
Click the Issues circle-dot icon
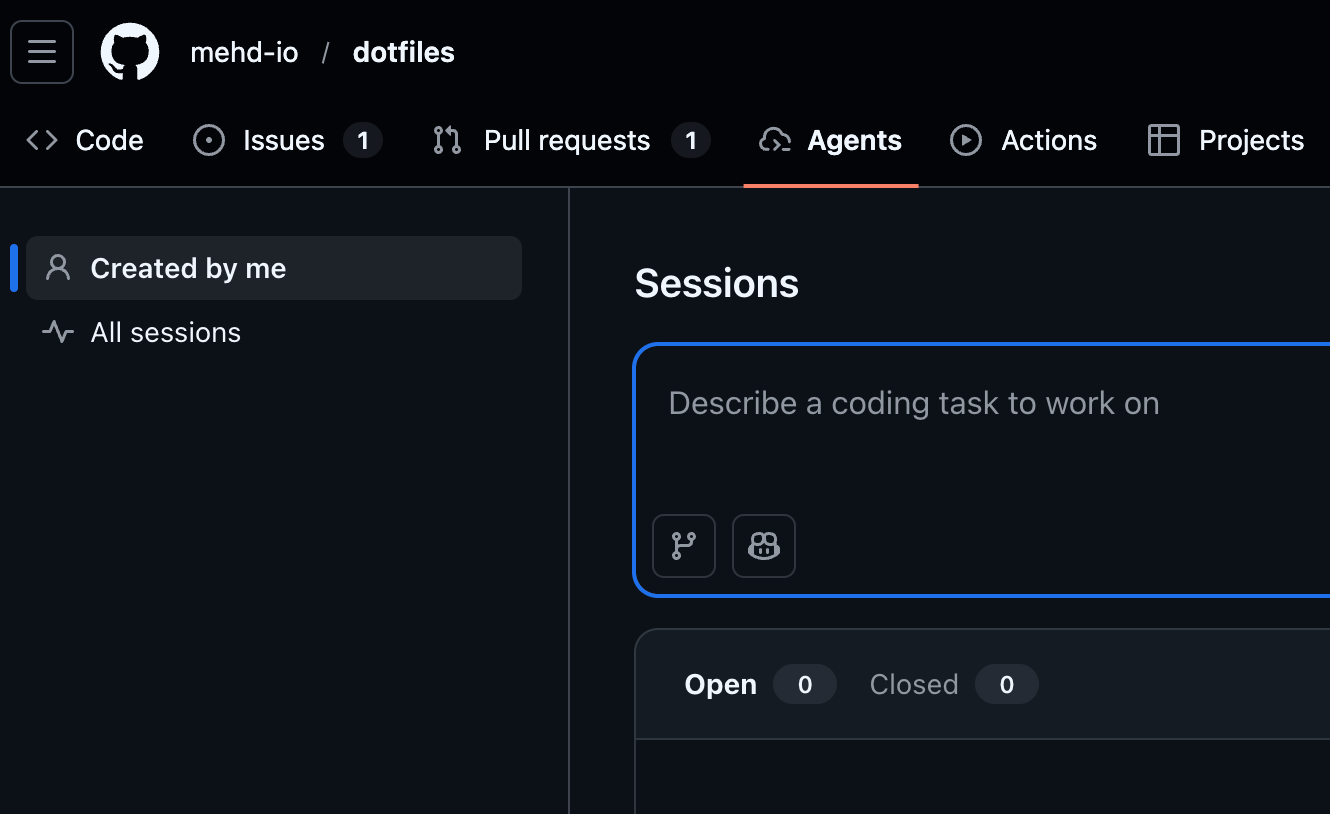click(x=209, y=141)
